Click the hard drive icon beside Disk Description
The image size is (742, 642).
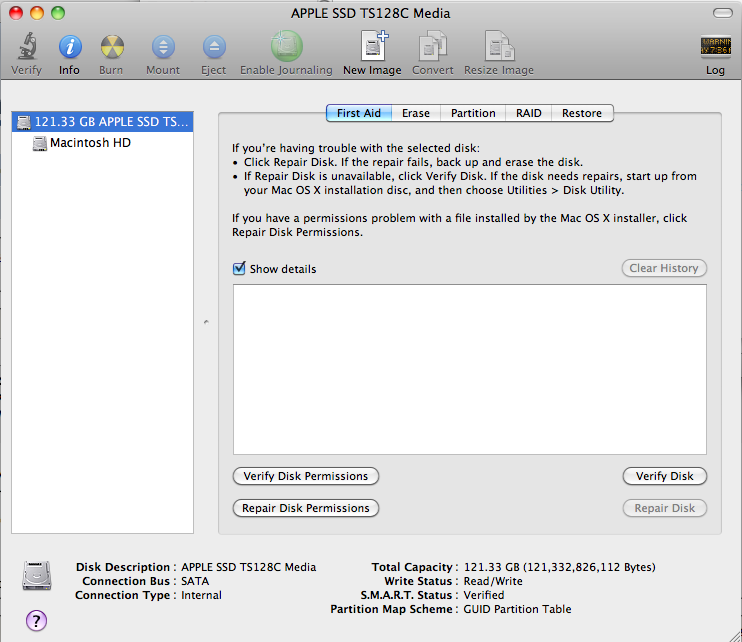37,575
